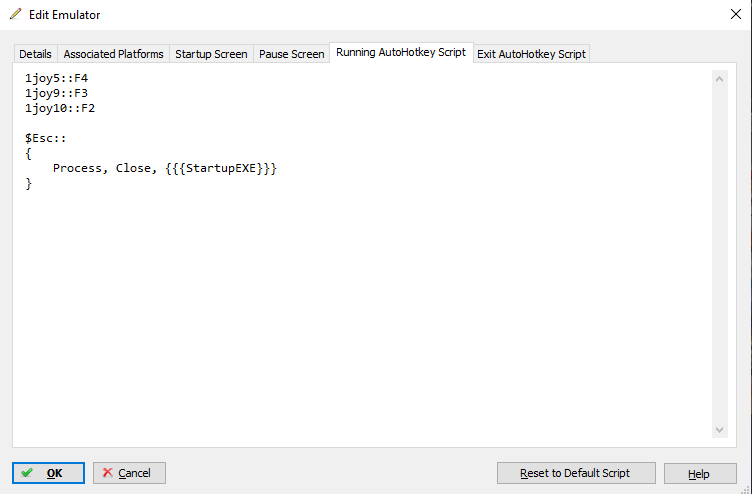Click the Cancel button
The image size is (752, 494).
click(129, 473)
